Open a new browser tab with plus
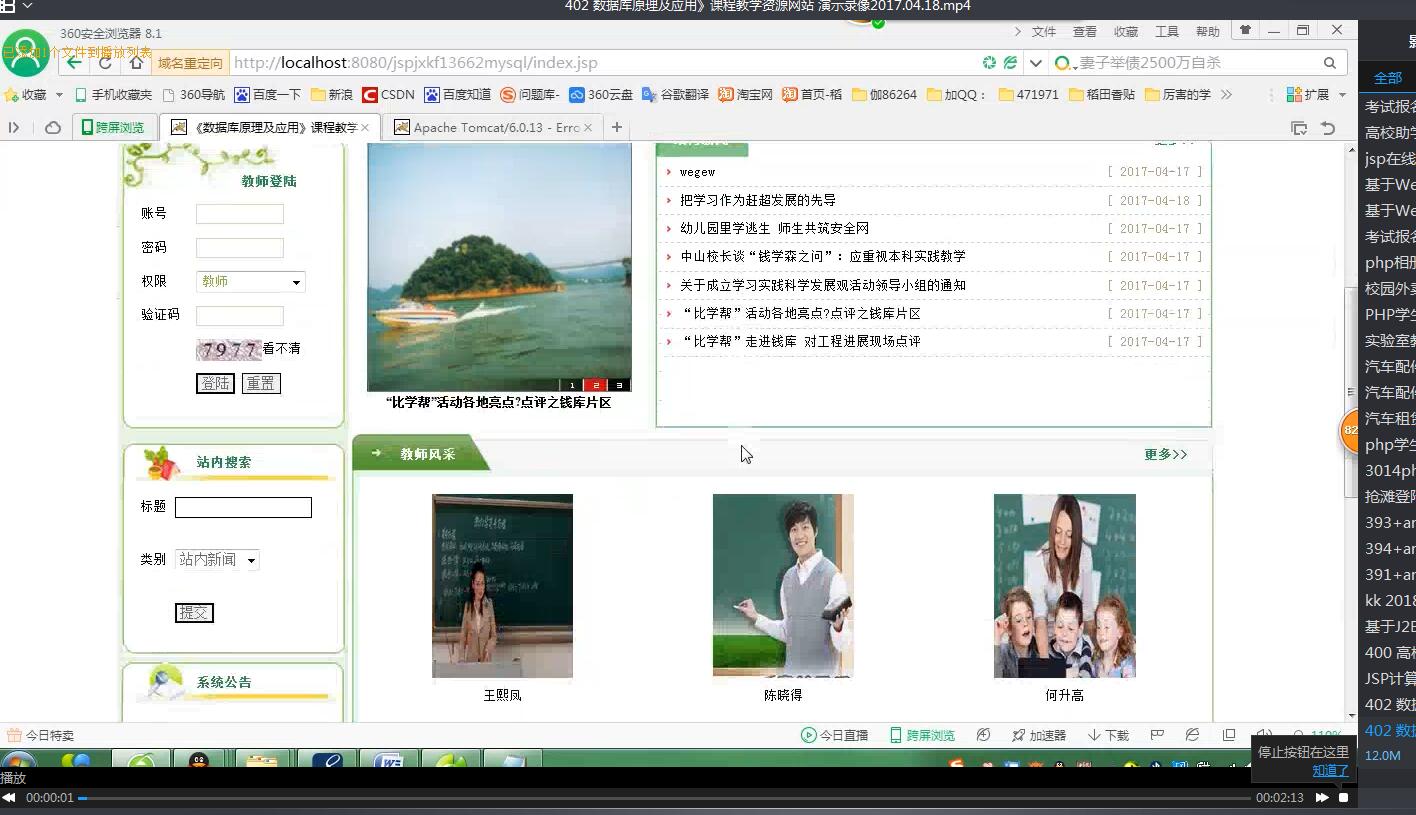 617,127
